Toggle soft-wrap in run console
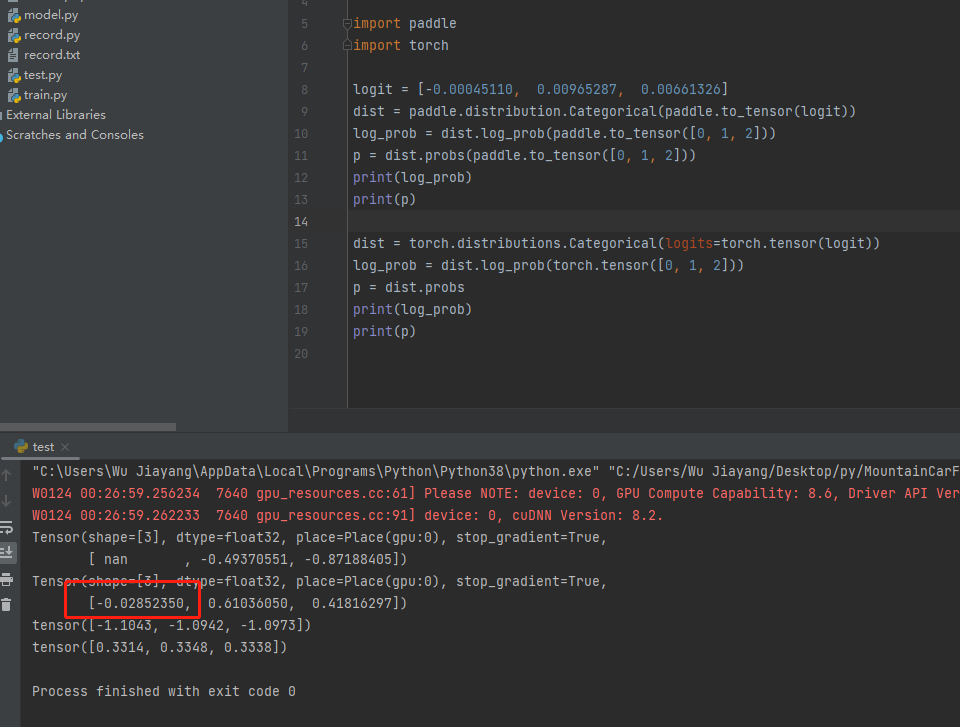960x727 pixels. 7,527
